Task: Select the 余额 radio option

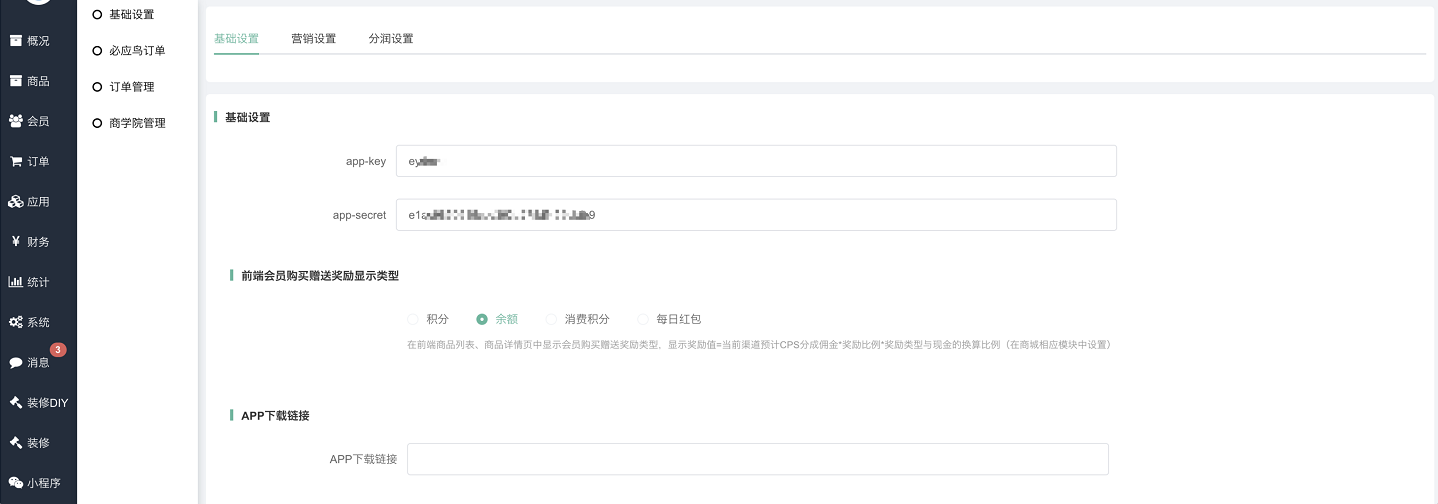Action: 482,319
